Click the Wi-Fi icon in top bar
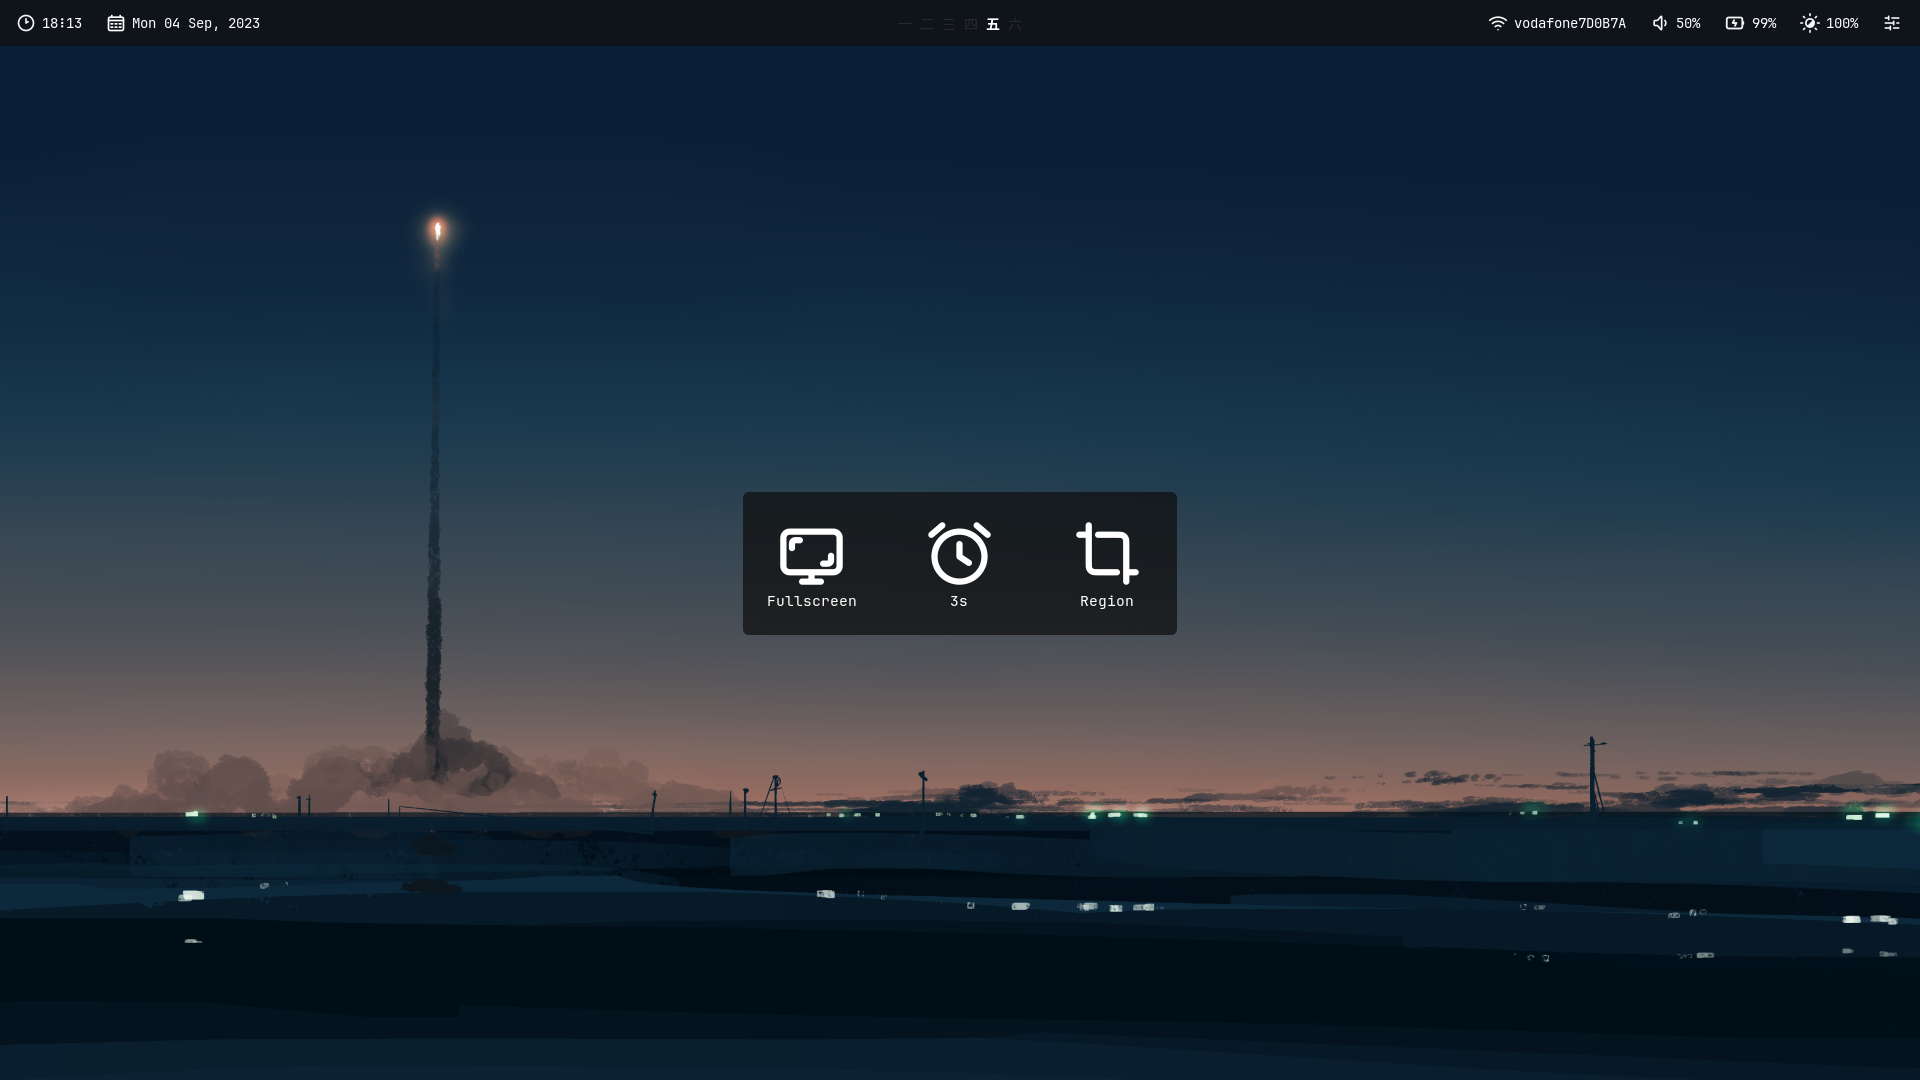1920x1080 pixels. tap(1497, 23)
